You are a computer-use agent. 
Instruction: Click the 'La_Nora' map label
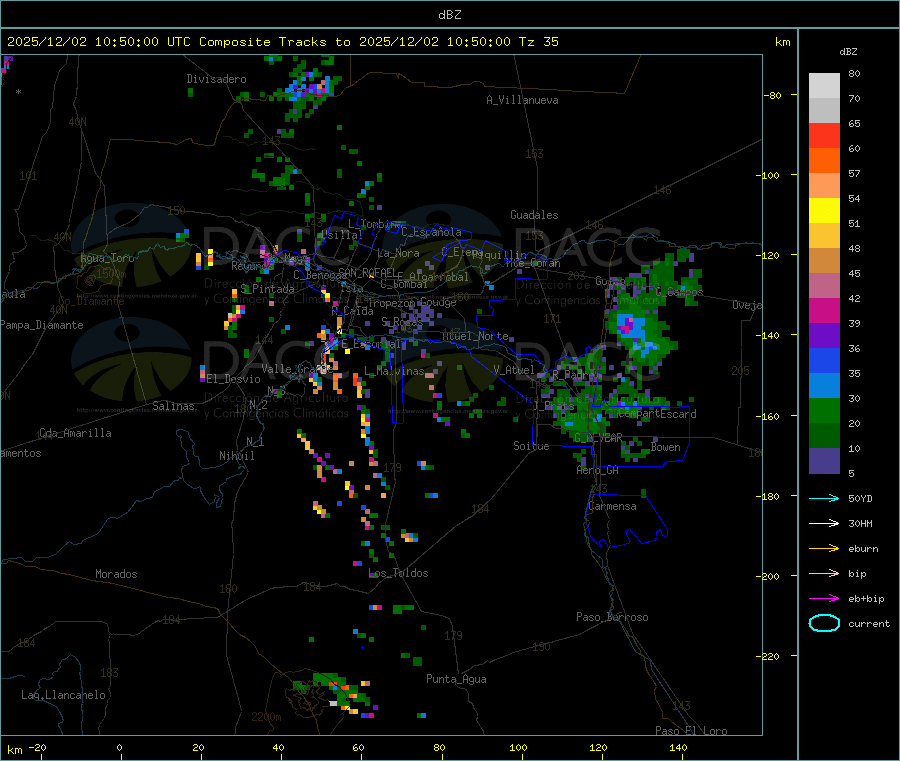398,253
